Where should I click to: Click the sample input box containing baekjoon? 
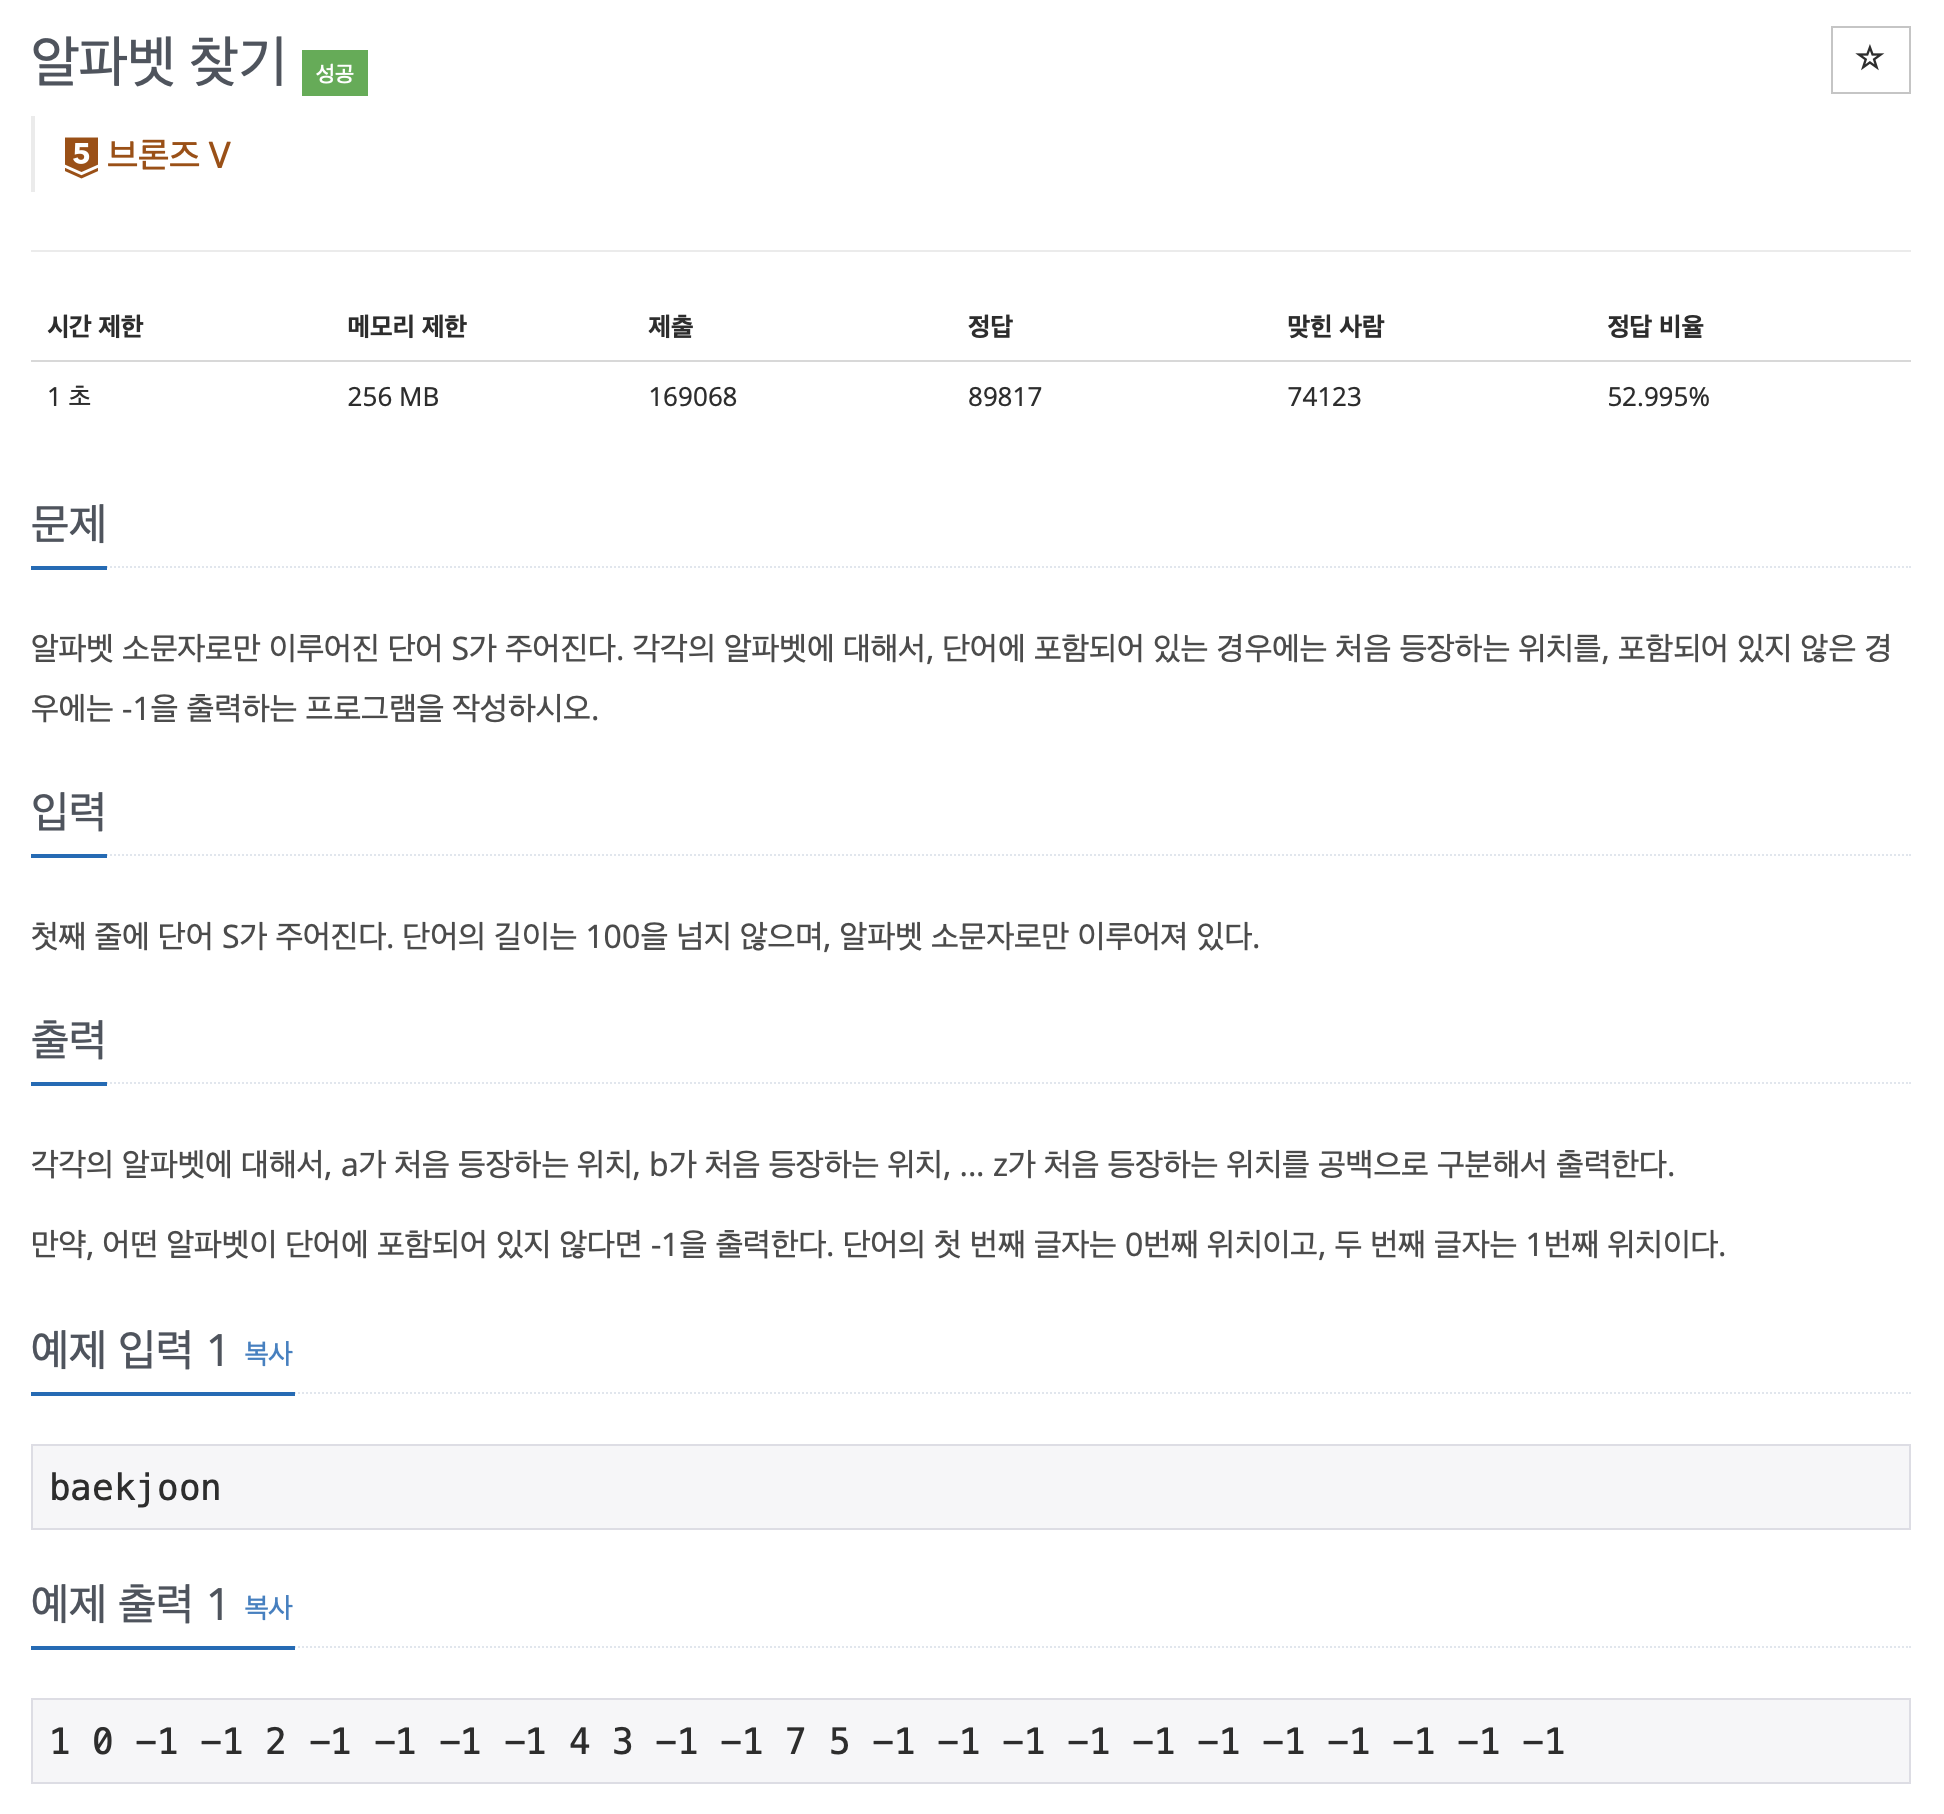(x=969, y=1487)
